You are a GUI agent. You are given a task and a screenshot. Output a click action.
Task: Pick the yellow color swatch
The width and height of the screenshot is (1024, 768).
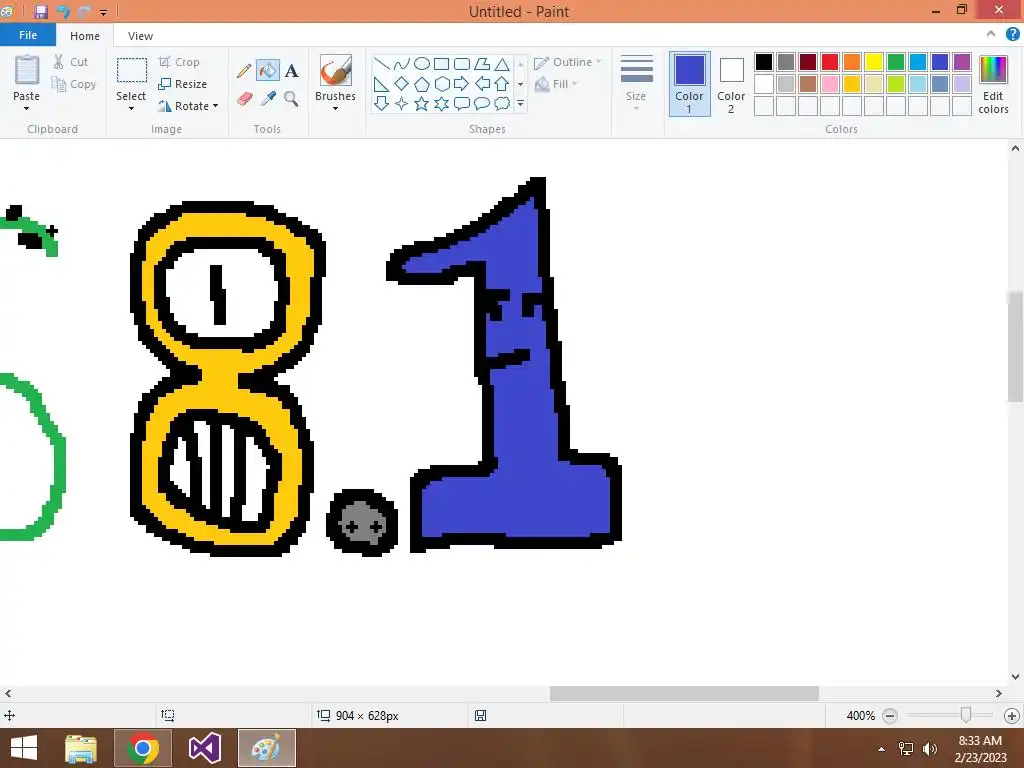tap(874, 62)
